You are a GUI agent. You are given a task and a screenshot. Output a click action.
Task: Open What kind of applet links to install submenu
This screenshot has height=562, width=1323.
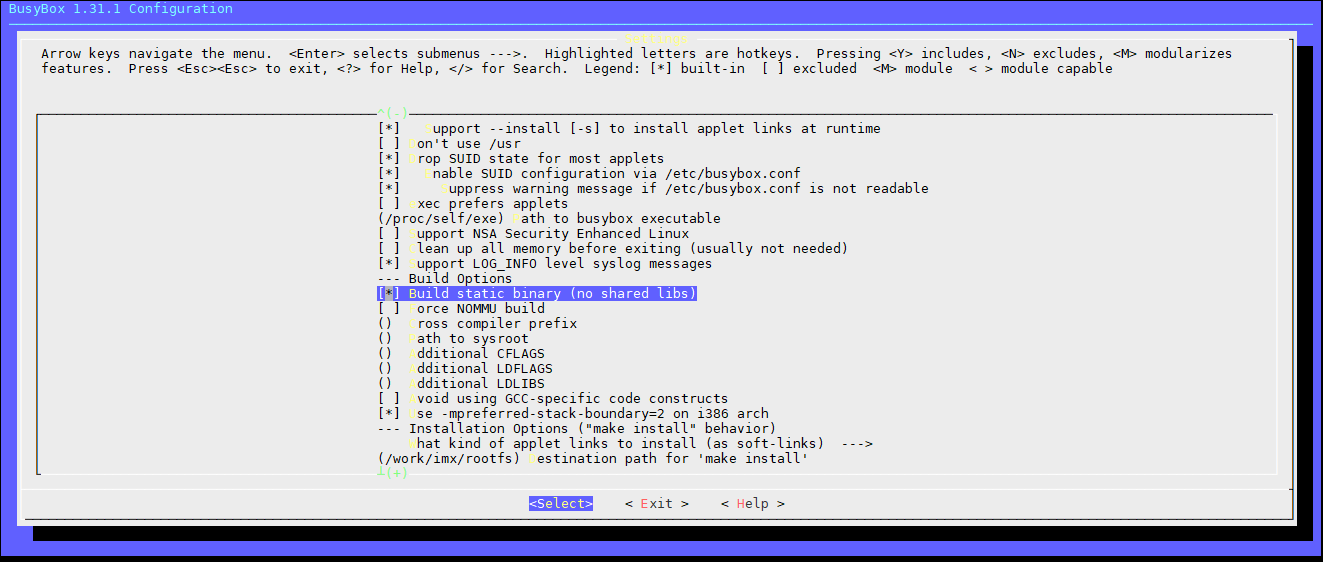coord(641,444)
